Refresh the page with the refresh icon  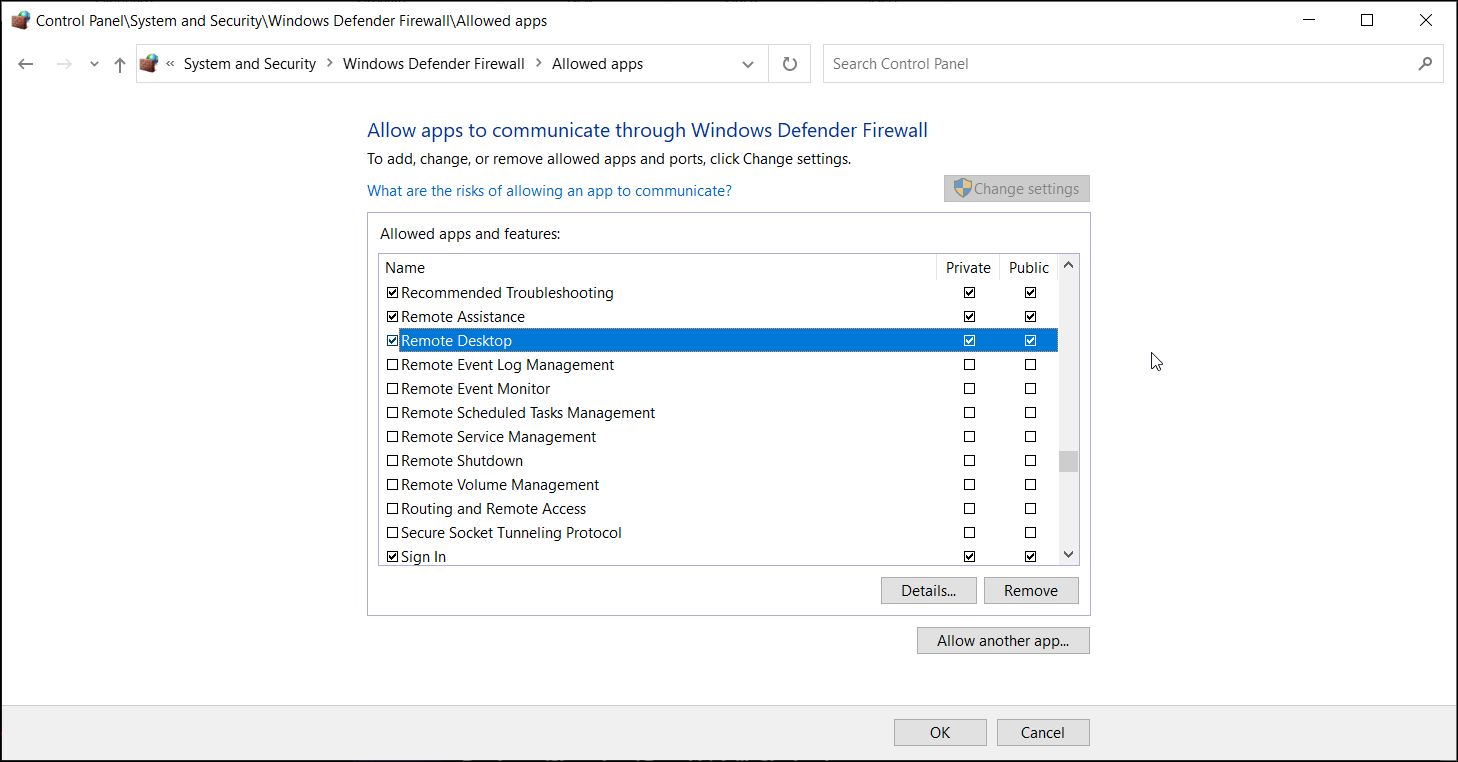[x=789, y=63]
